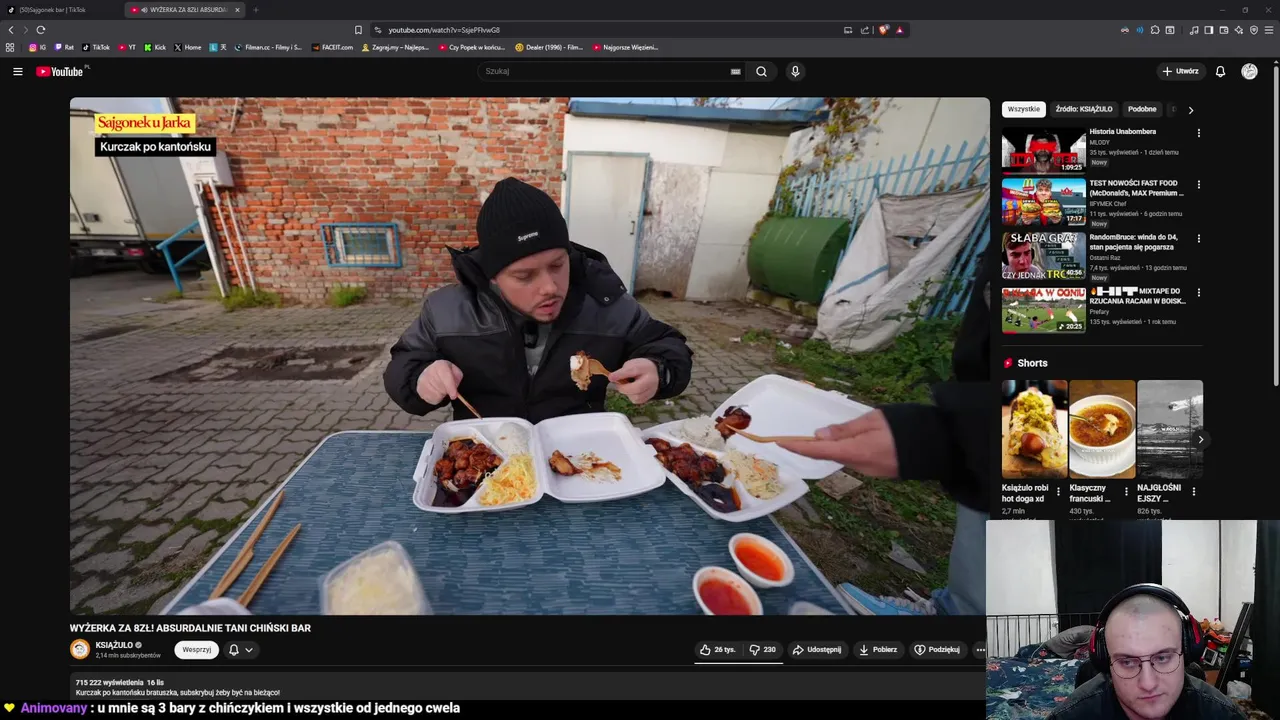Open the Filman.cc bookmark
The width and height of the screenshot is (1280, 720).
(268, 47)
